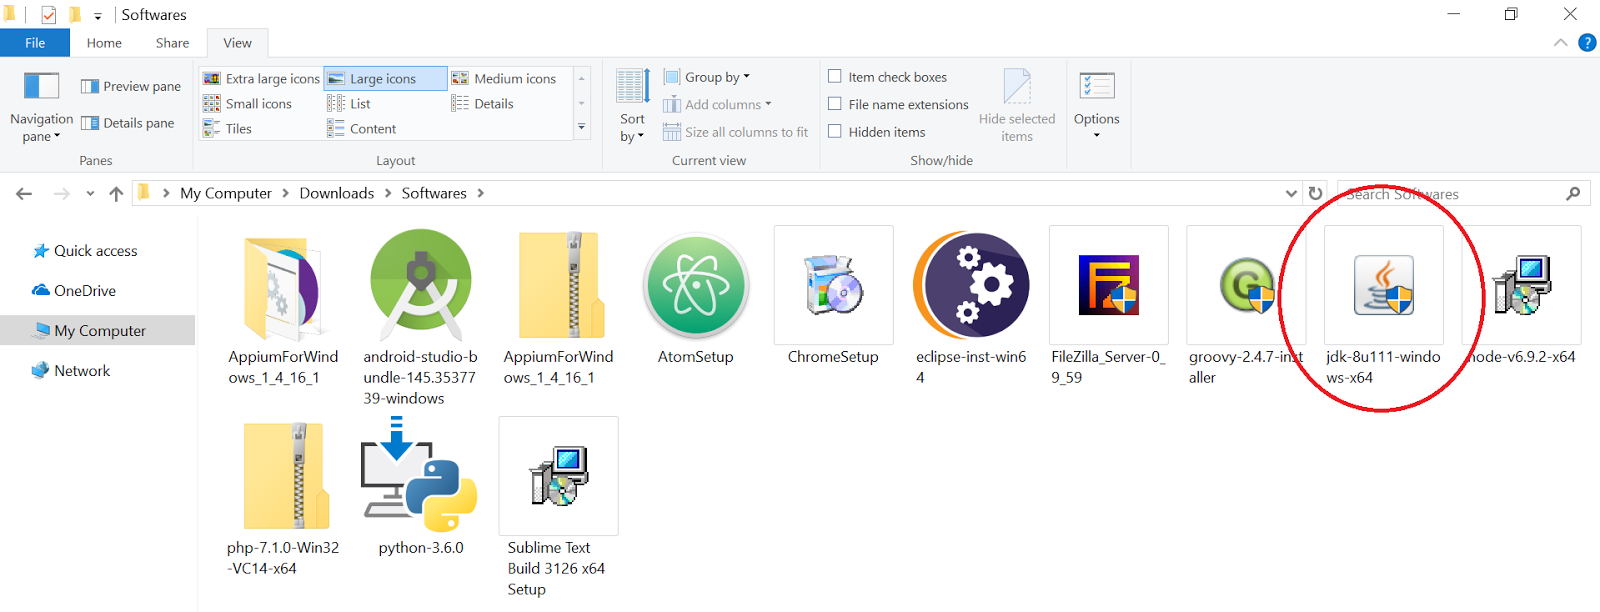Switch to the Home tab
The image size is (1600, 612).
(104, 43)
